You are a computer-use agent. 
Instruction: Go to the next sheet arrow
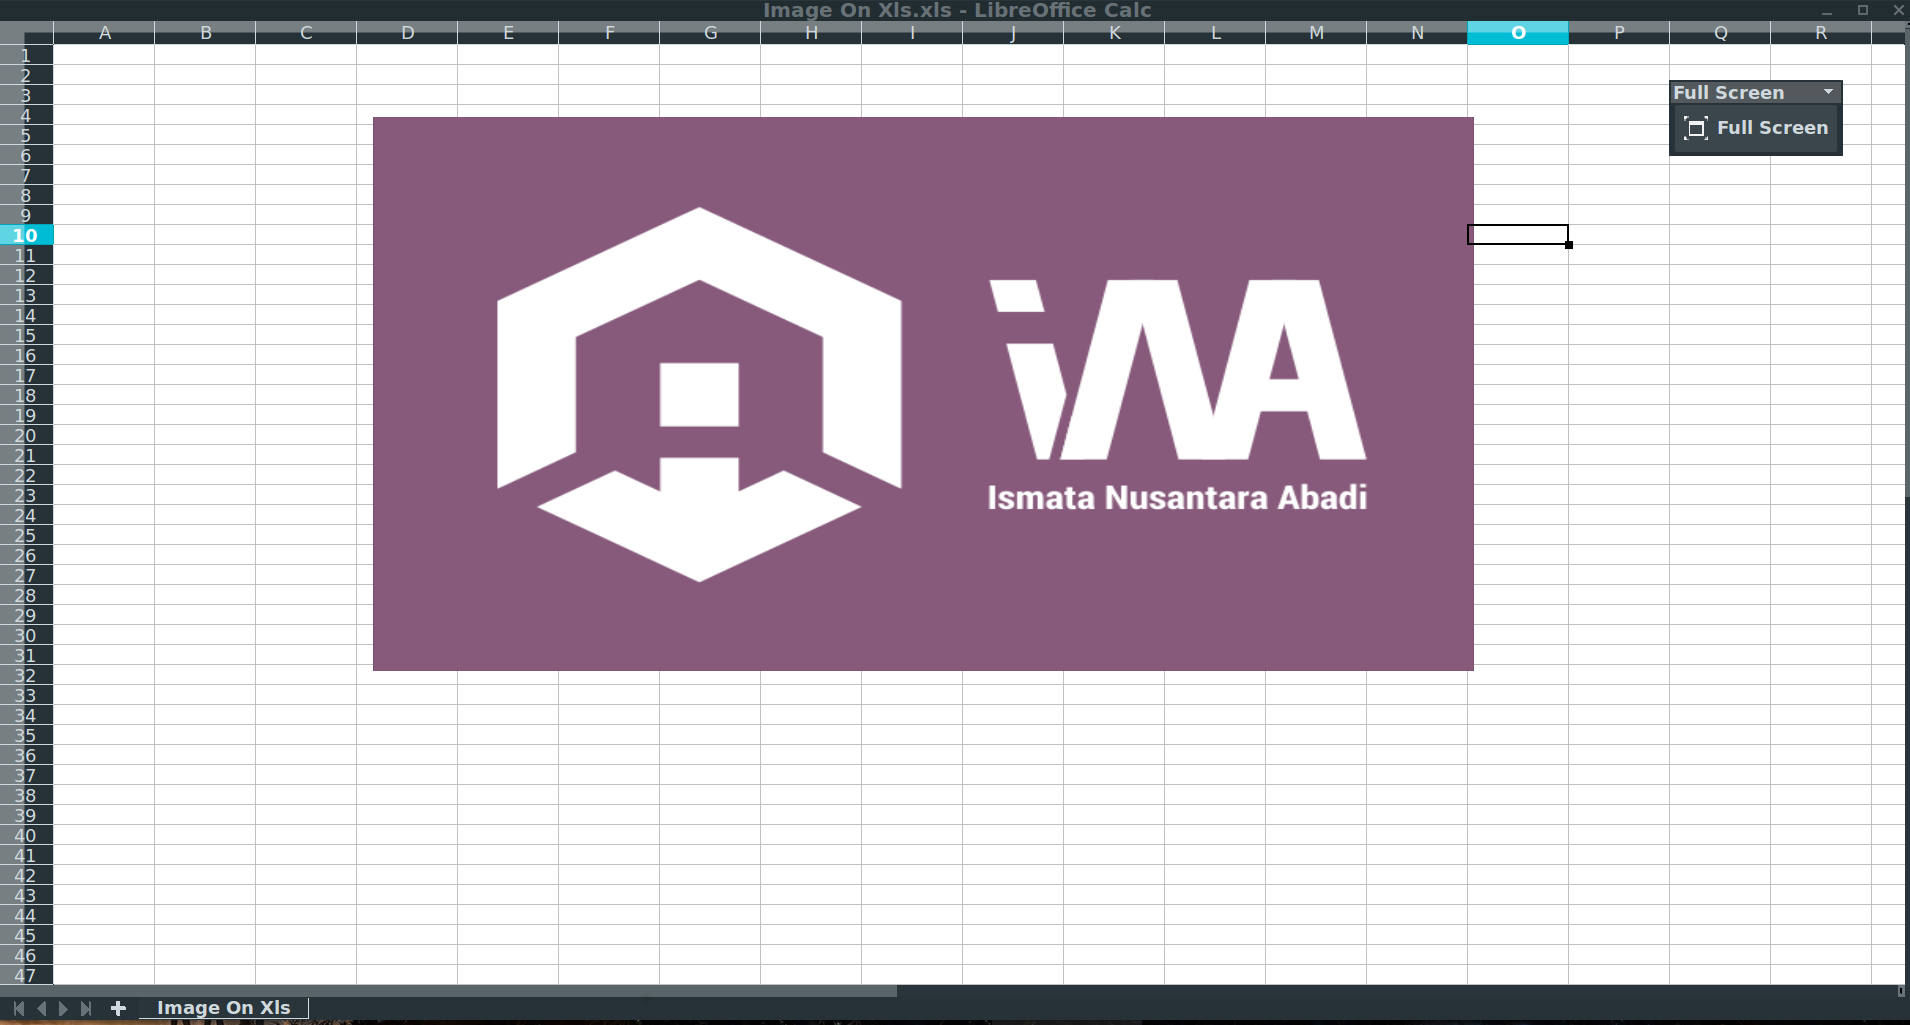63,1008
